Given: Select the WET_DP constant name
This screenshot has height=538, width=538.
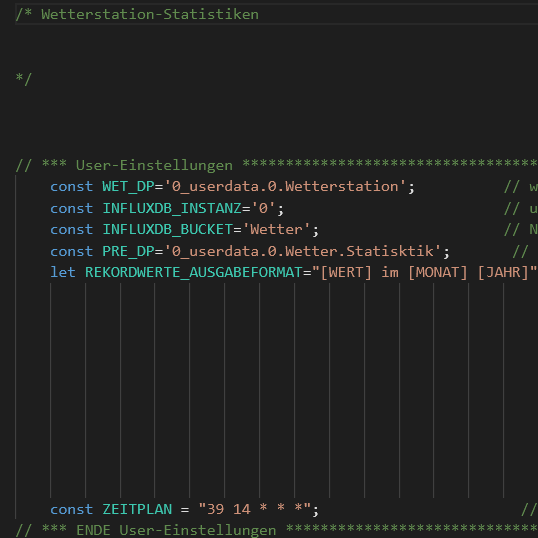Looking at the screenshot, I should point(128,187).
